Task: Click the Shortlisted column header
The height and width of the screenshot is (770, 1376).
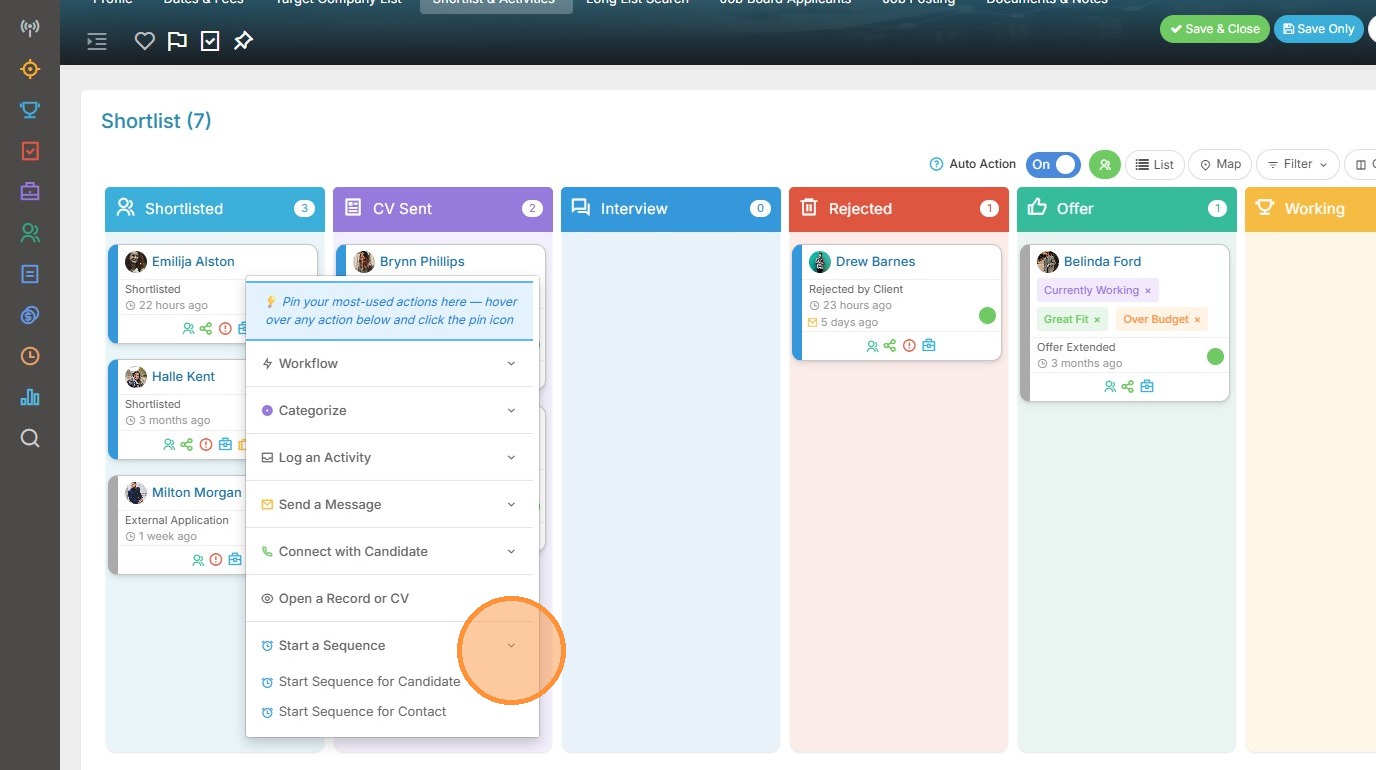Action: coord(215,209)
